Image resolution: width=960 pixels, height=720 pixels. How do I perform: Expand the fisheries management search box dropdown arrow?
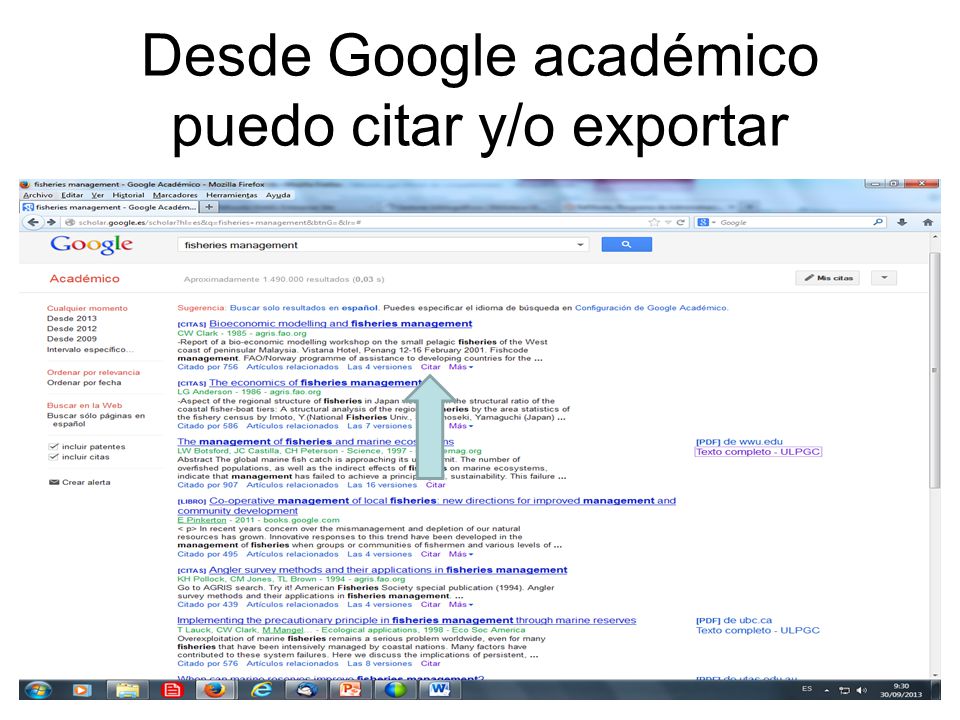coord(580,245)
